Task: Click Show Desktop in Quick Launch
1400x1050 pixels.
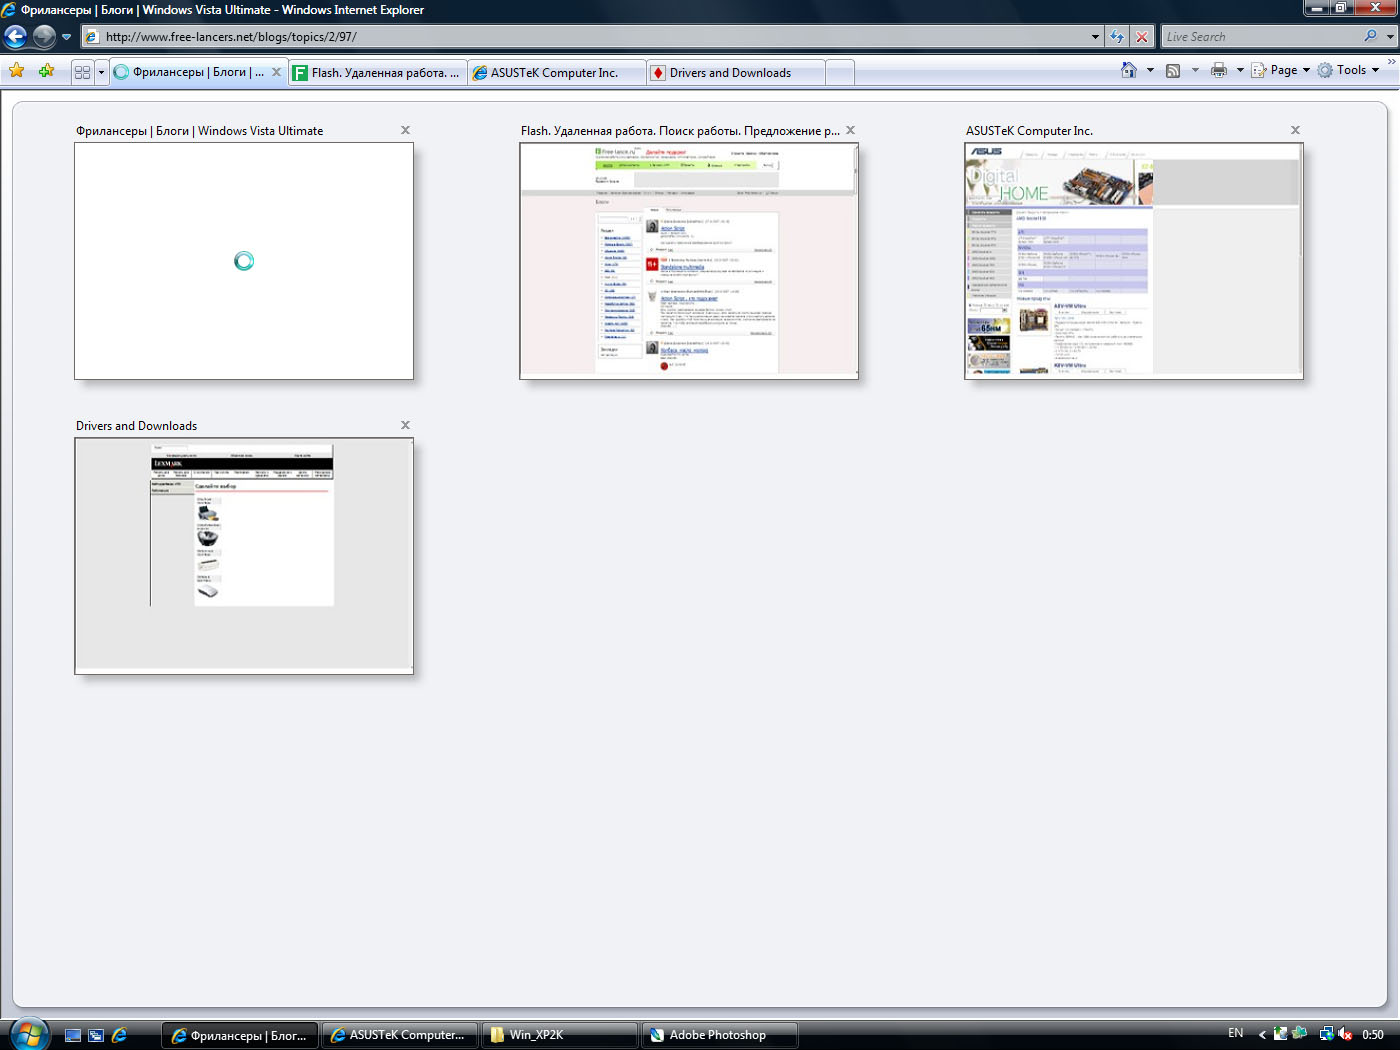Action: (73, 1035)
